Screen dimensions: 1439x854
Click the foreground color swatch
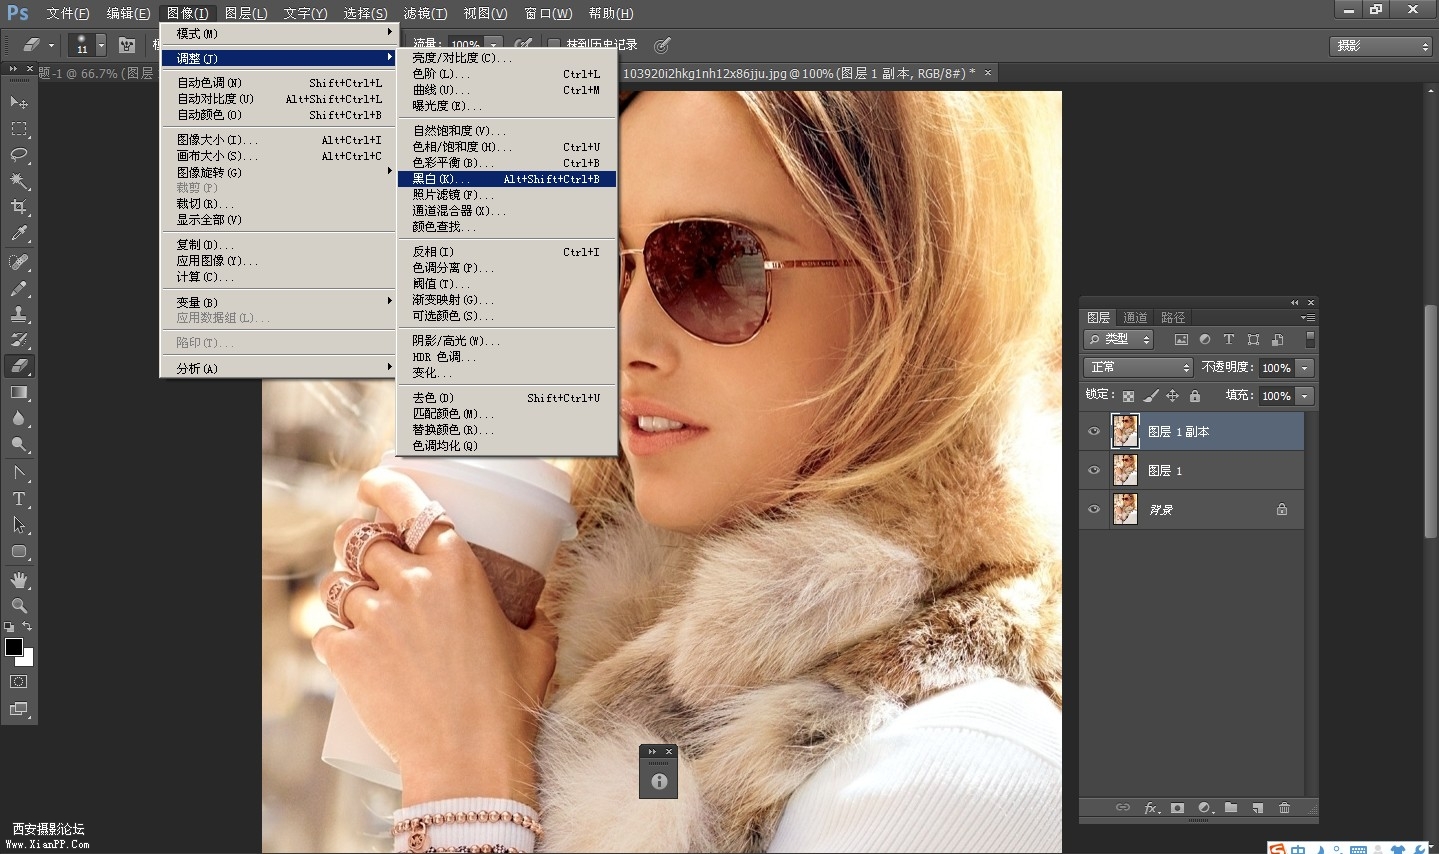[13, 647]
